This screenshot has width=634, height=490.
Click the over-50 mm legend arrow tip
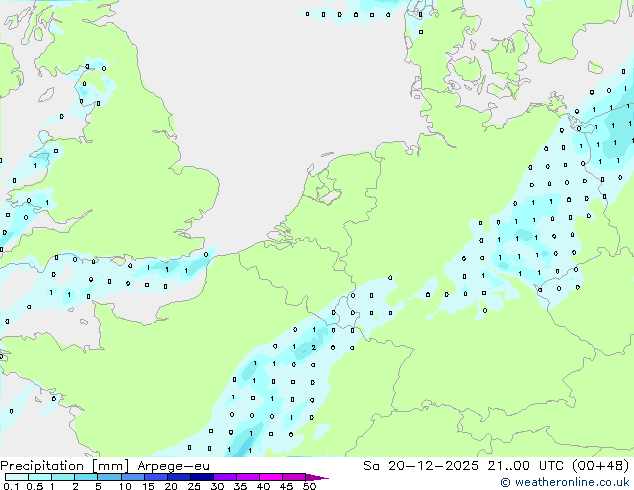click(317, 477)
